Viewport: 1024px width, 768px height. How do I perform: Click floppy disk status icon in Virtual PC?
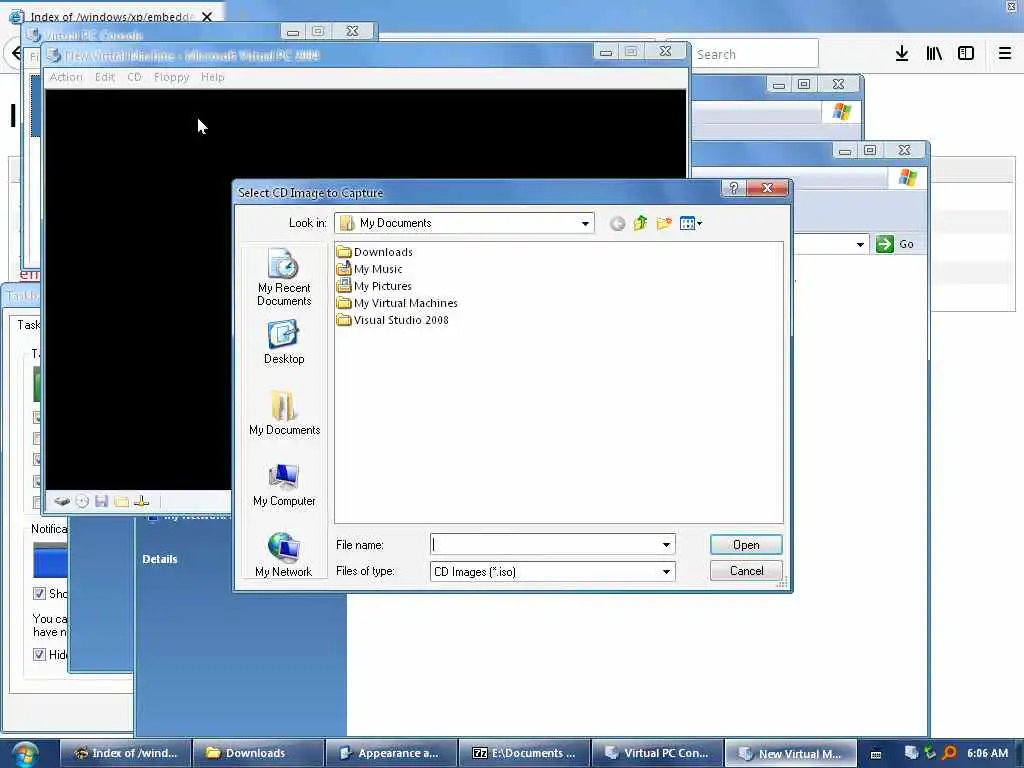tap(101, 502)
